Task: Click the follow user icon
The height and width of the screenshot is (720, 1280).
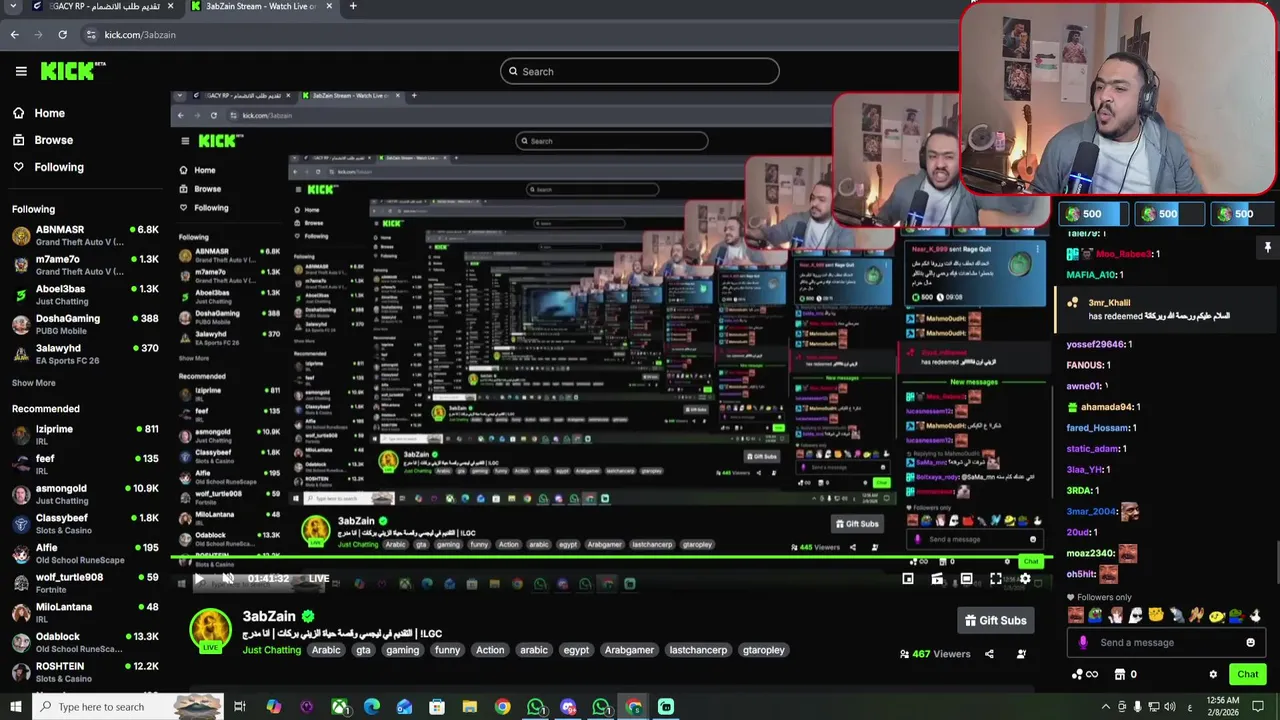Action: click(x=1021, y=654)
